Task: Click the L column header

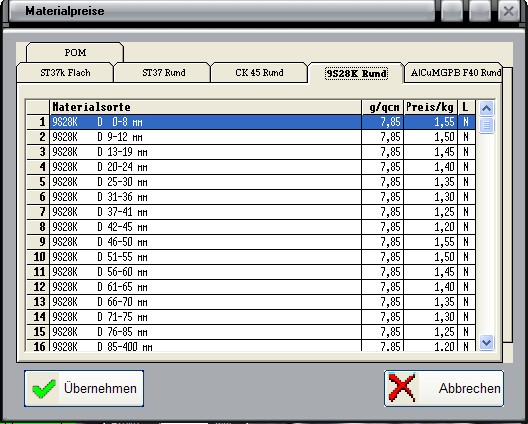Action: (466, 107)
